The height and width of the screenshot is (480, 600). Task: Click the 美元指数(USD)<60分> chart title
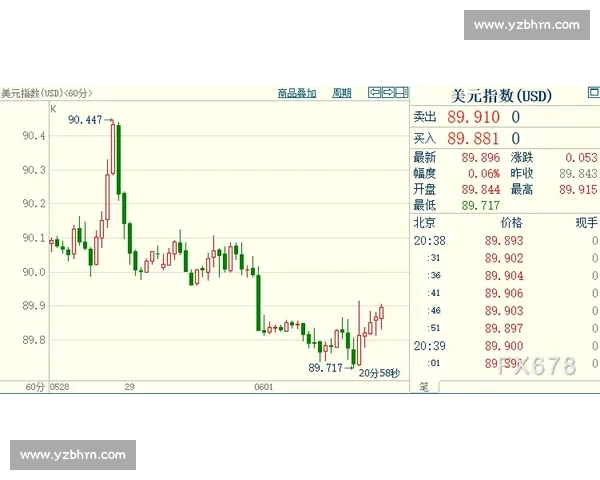tap(46, 93)
